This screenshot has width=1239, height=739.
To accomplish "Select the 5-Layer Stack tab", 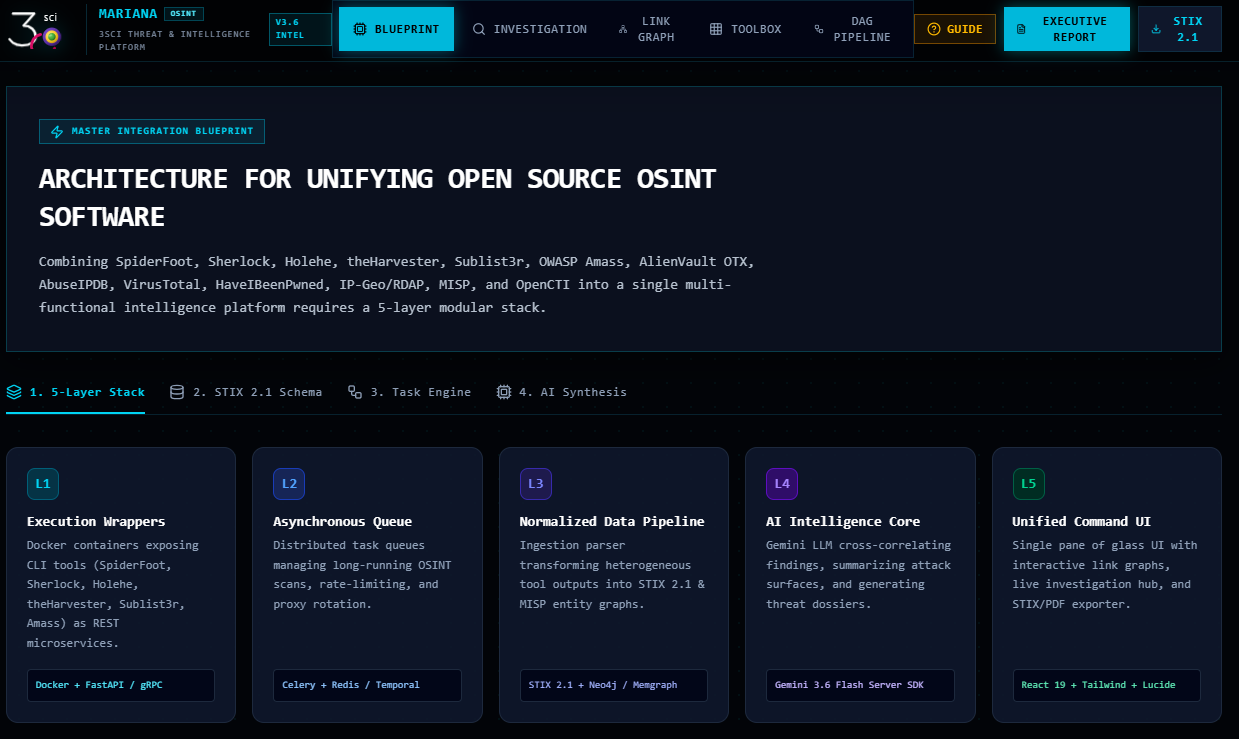I will pyautogui.click(x=76, y=392).
